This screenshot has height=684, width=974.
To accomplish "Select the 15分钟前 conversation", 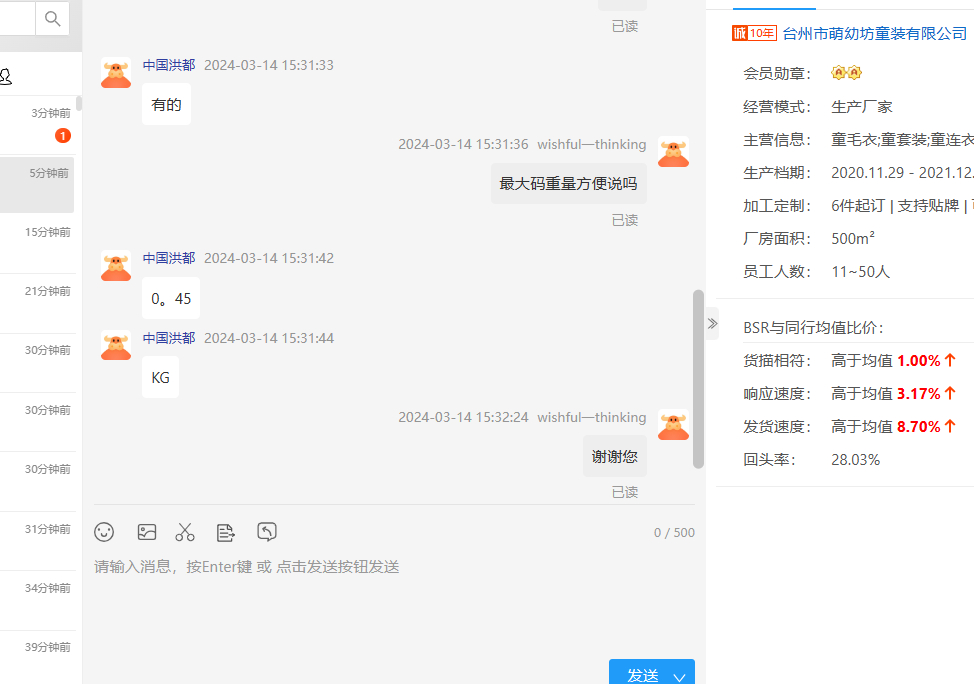I will pos(37,244).
